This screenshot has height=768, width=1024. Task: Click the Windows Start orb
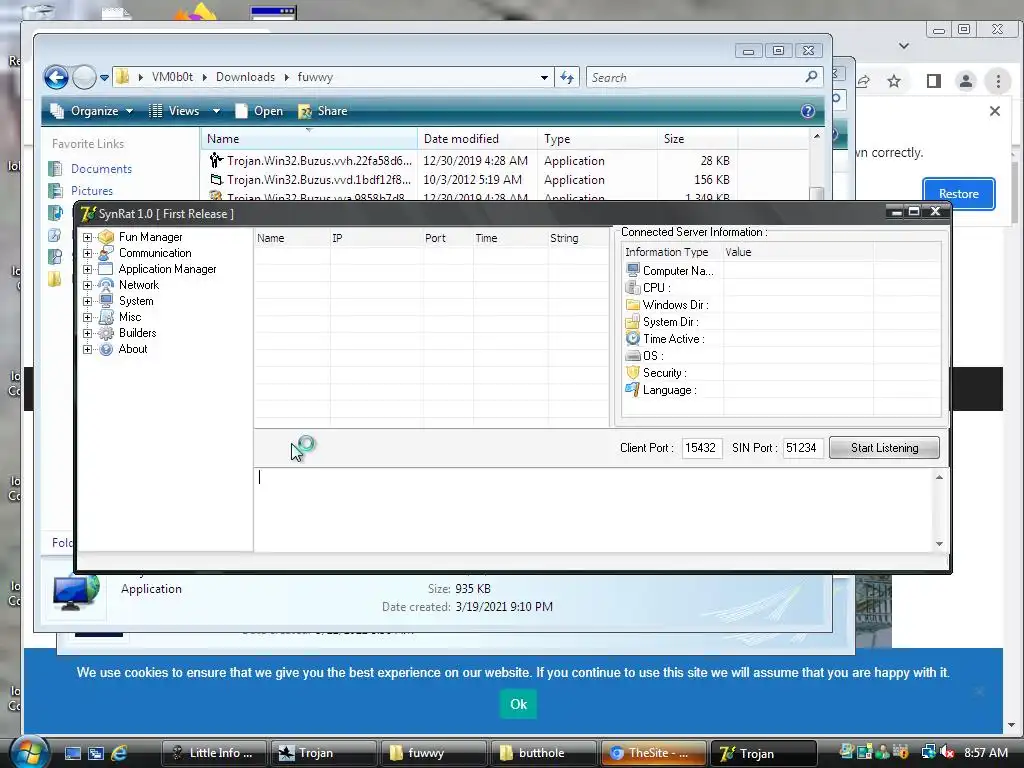pos(29,752)
